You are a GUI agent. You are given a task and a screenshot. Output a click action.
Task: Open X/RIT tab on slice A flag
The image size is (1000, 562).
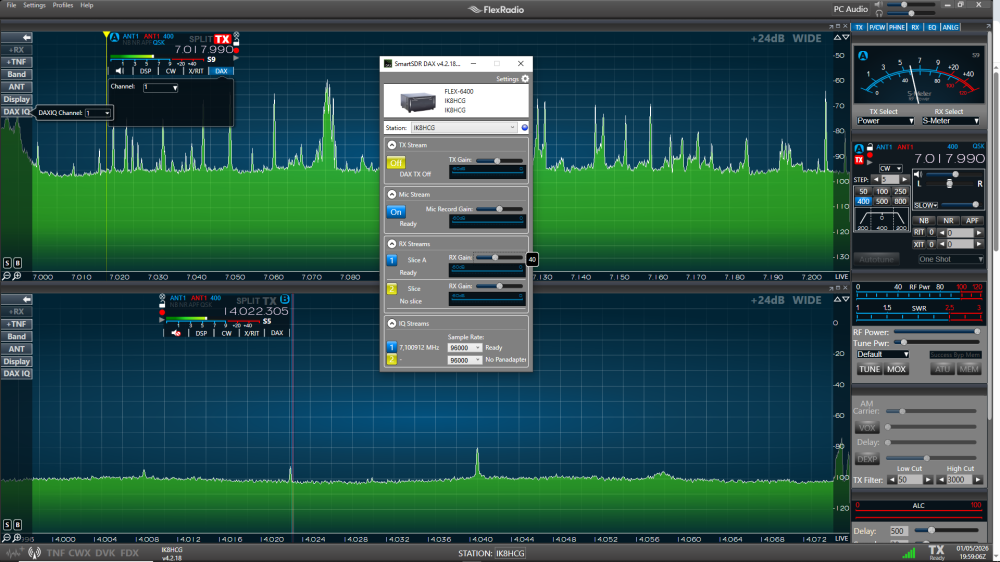196,71
